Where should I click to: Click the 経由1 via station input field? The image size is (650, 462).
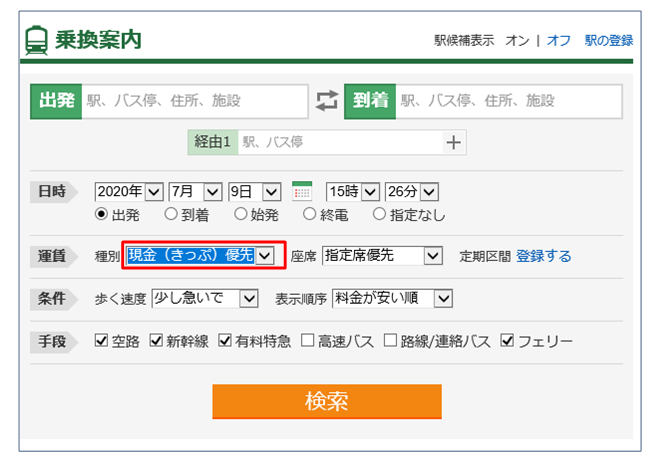pos(340,142)
